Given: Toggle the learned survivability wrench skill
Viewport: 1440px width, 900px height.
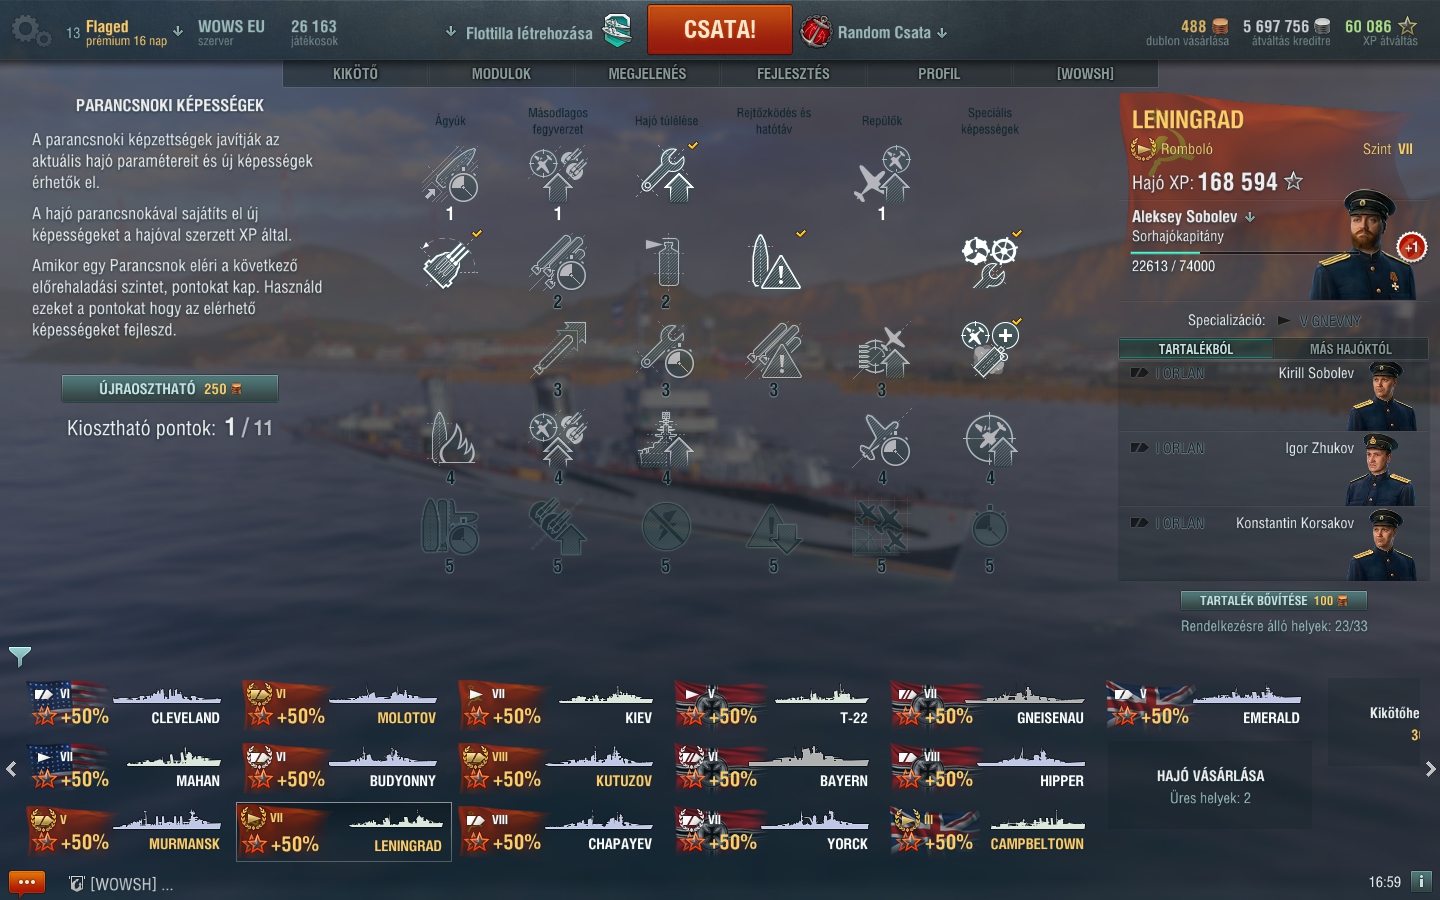Looking at the screenshot, I should (x=667, y=174).
